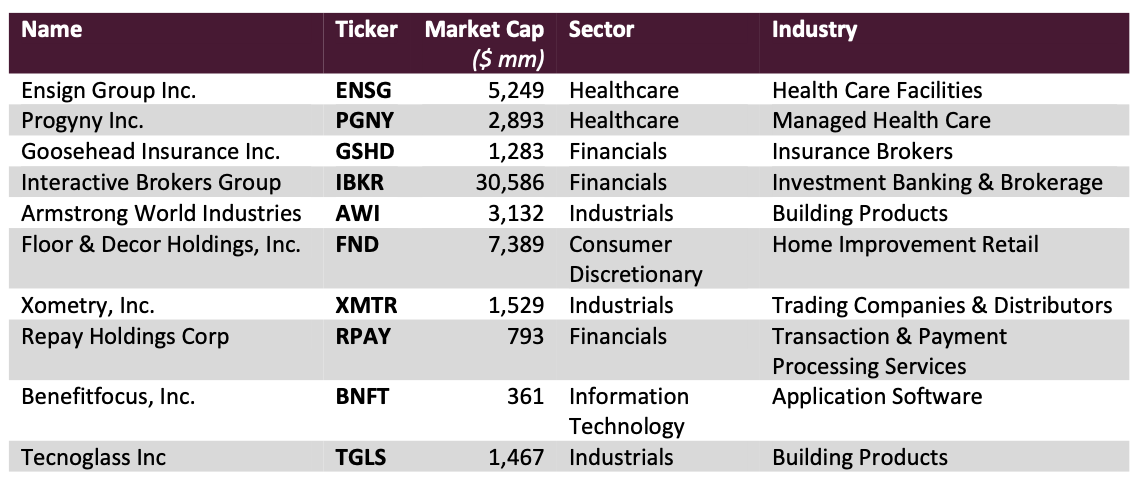
Task: Click the Industry column header
Action: (814, 30)
